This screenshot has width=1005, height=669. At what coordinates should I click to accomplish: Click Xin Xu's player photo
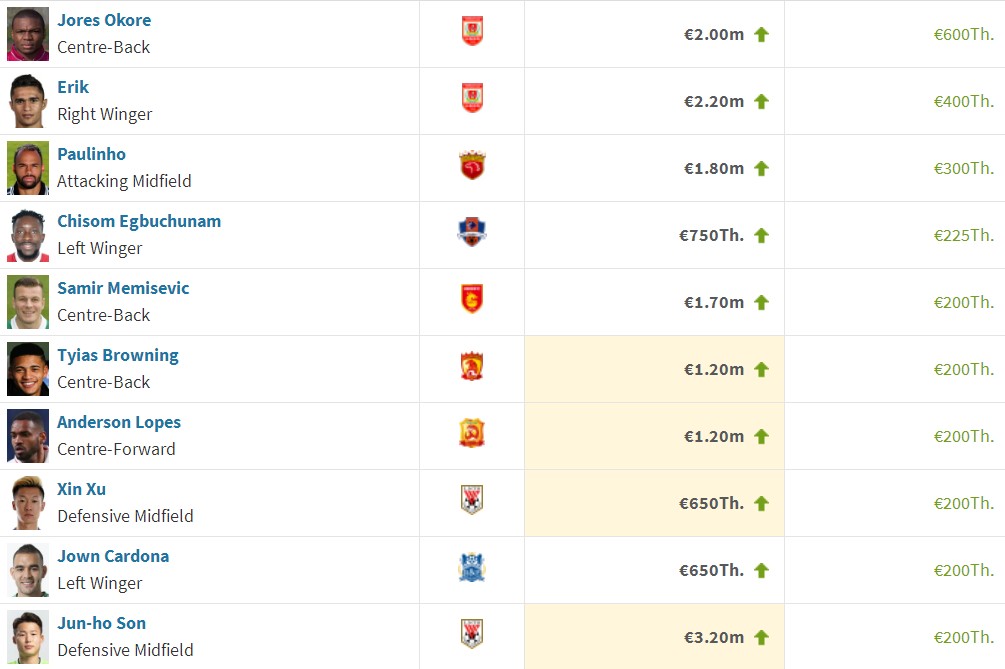pyautogui.click(x=28, y=503)
